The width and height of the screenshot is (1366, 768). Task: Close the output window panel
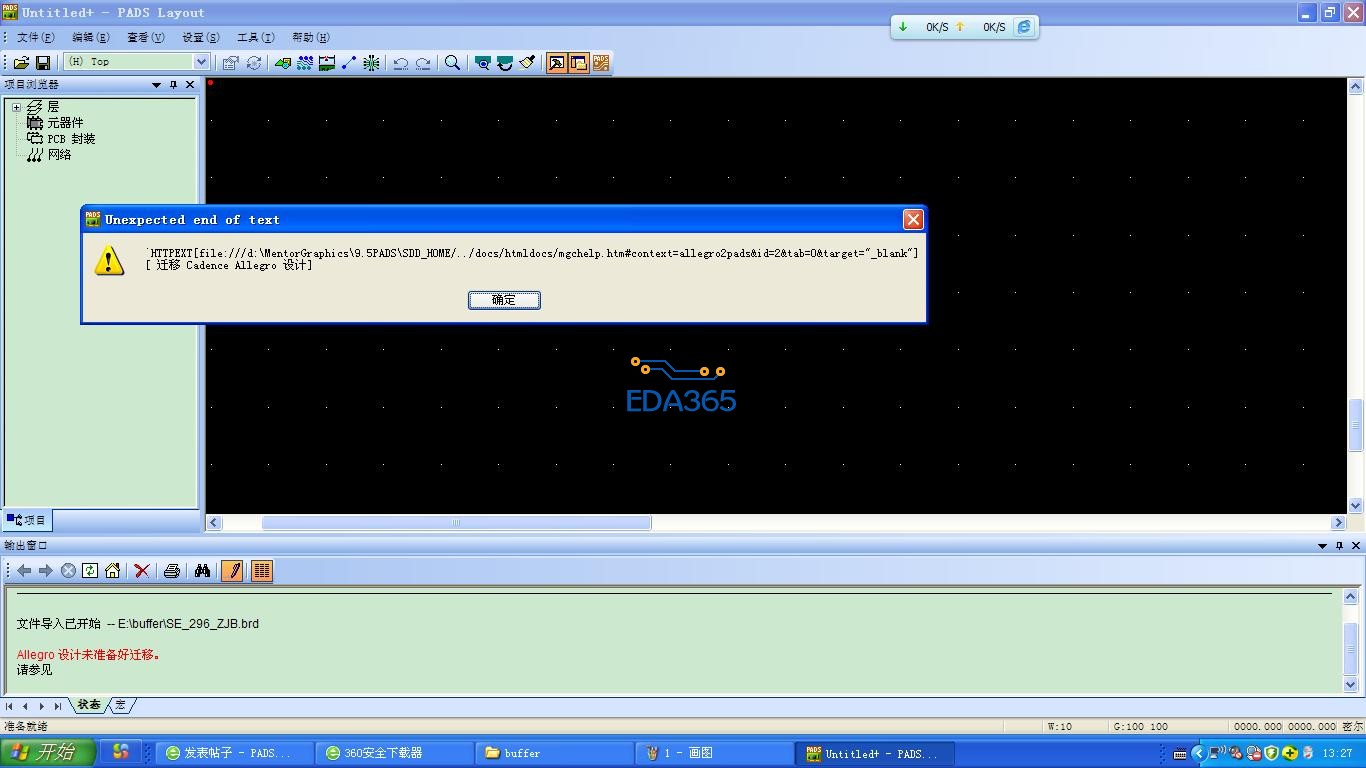tap(1356, 546)
